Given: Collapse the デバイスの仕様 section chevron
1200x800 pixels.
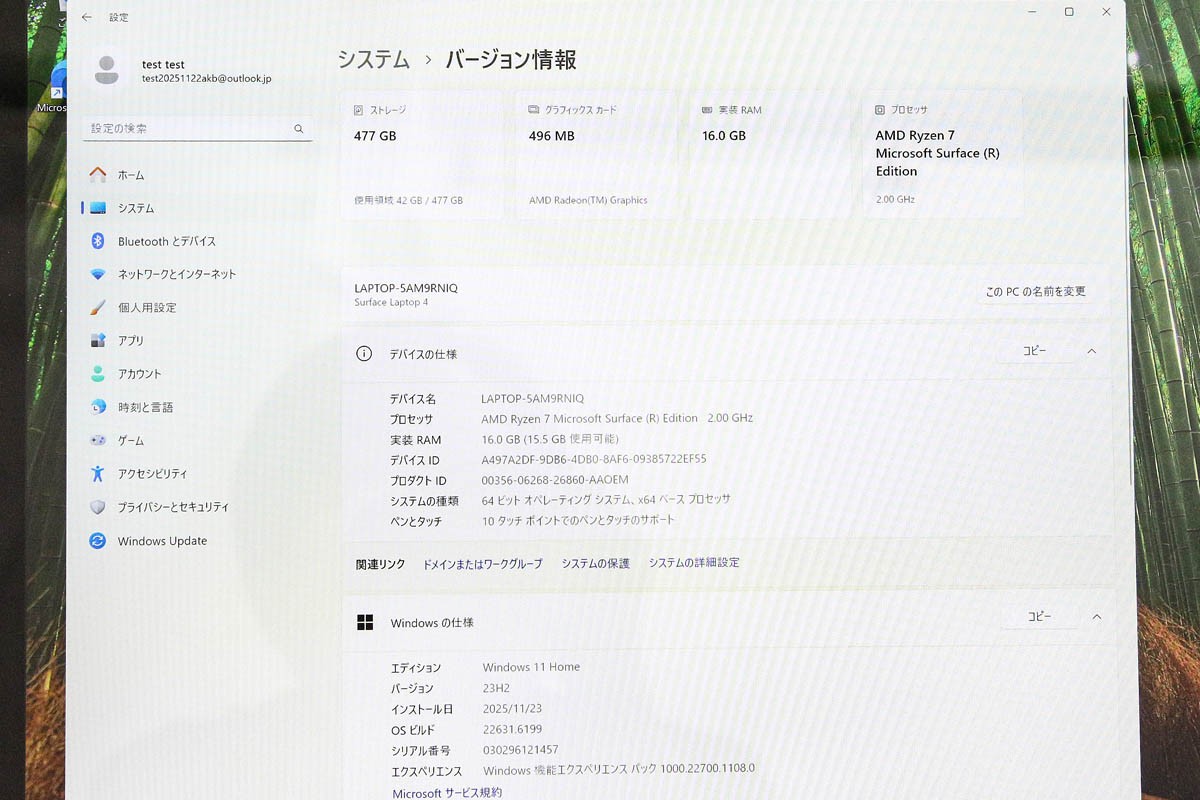Looking at the screenshot, I should (x=1091, y=351).
